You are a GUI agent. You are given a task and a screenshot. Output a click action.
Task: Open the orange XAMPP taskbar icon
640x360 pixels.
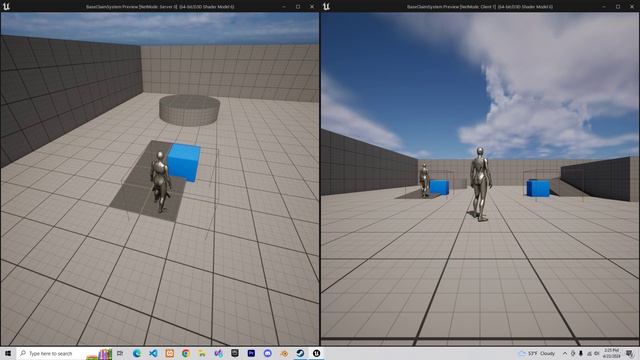169,353
